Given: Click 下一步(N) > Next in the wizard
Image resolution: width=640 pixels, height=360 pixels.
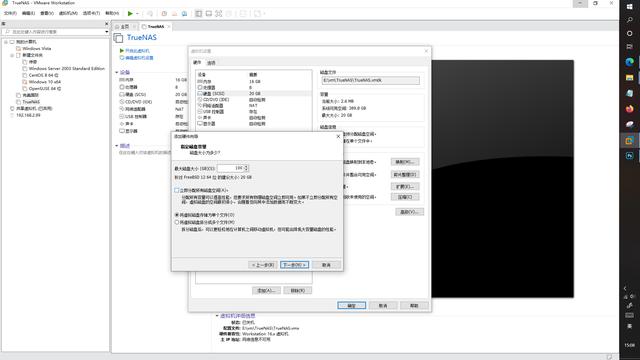Looking at the screenshot, I should click(x=294, y=265).
